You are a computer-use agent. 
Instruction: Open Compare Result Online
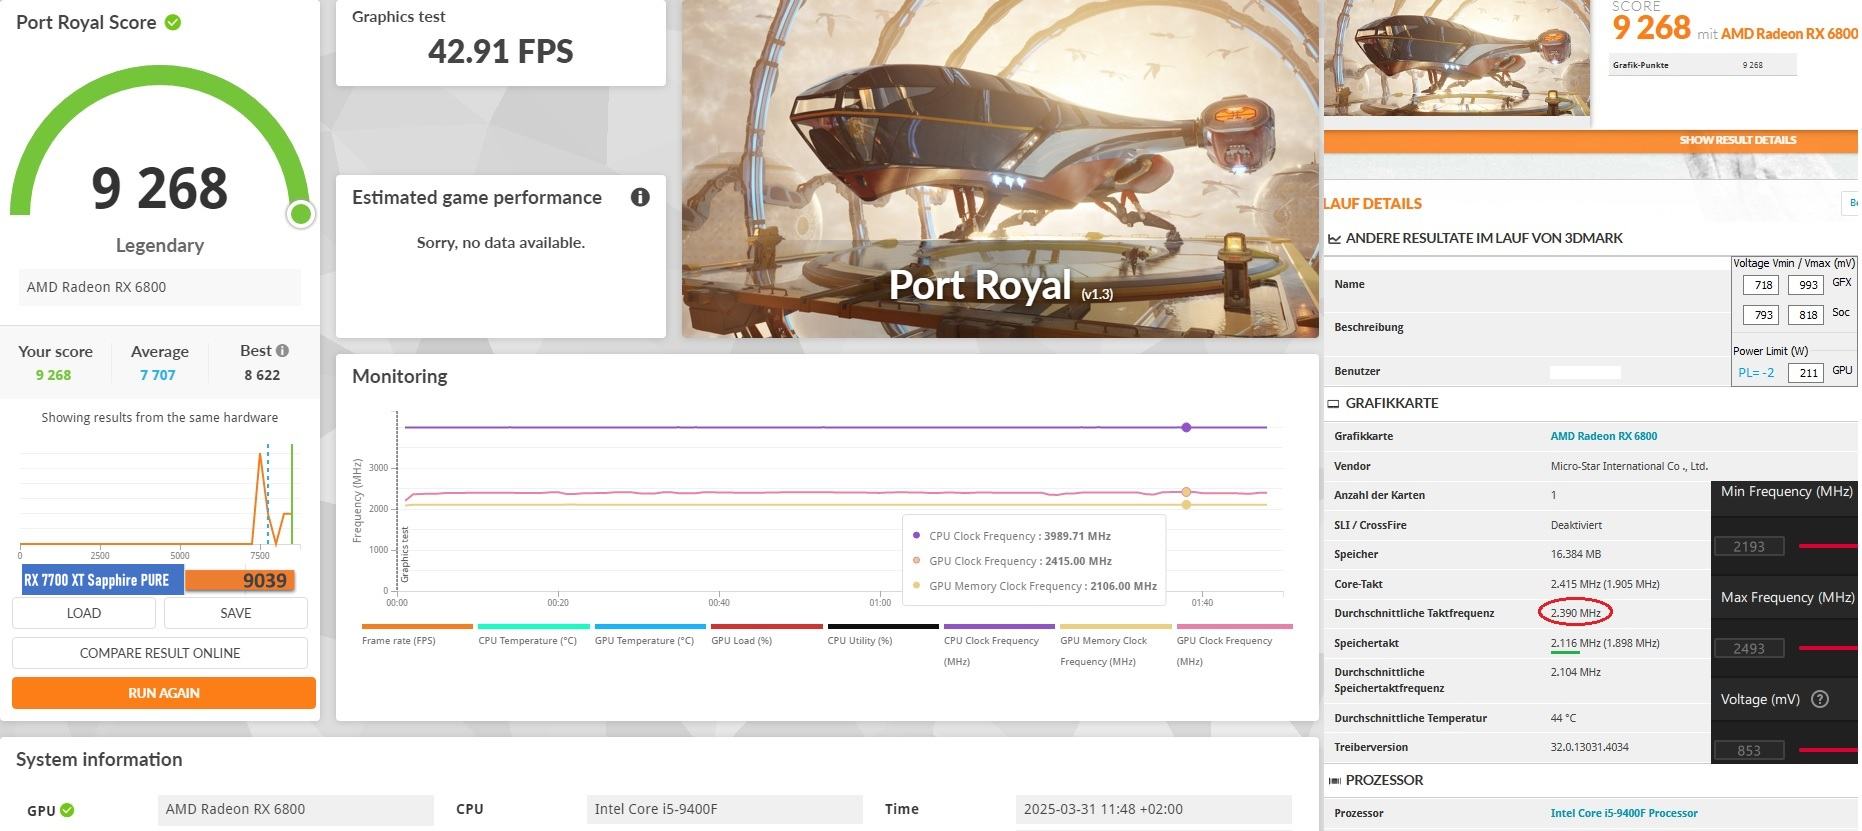click(x=160, y=653)
